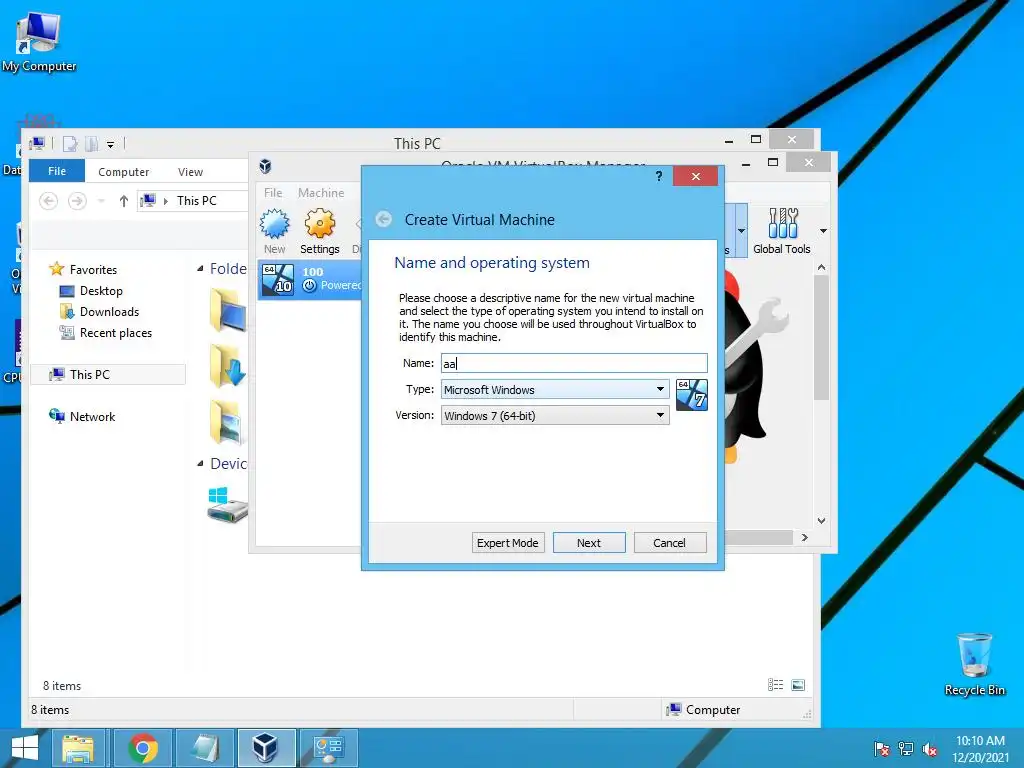Open VirtualBox File menu

point(273,193)
